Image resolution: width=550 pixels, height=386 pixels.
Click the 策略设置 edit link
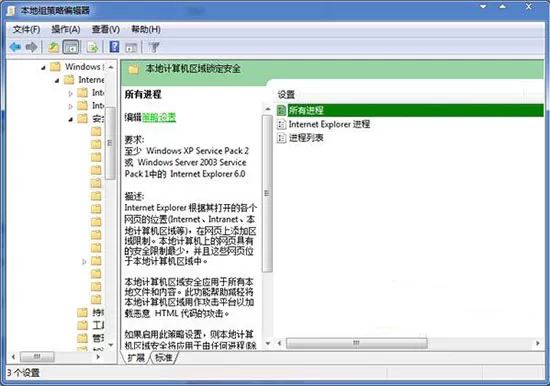(x=159, y=117)
